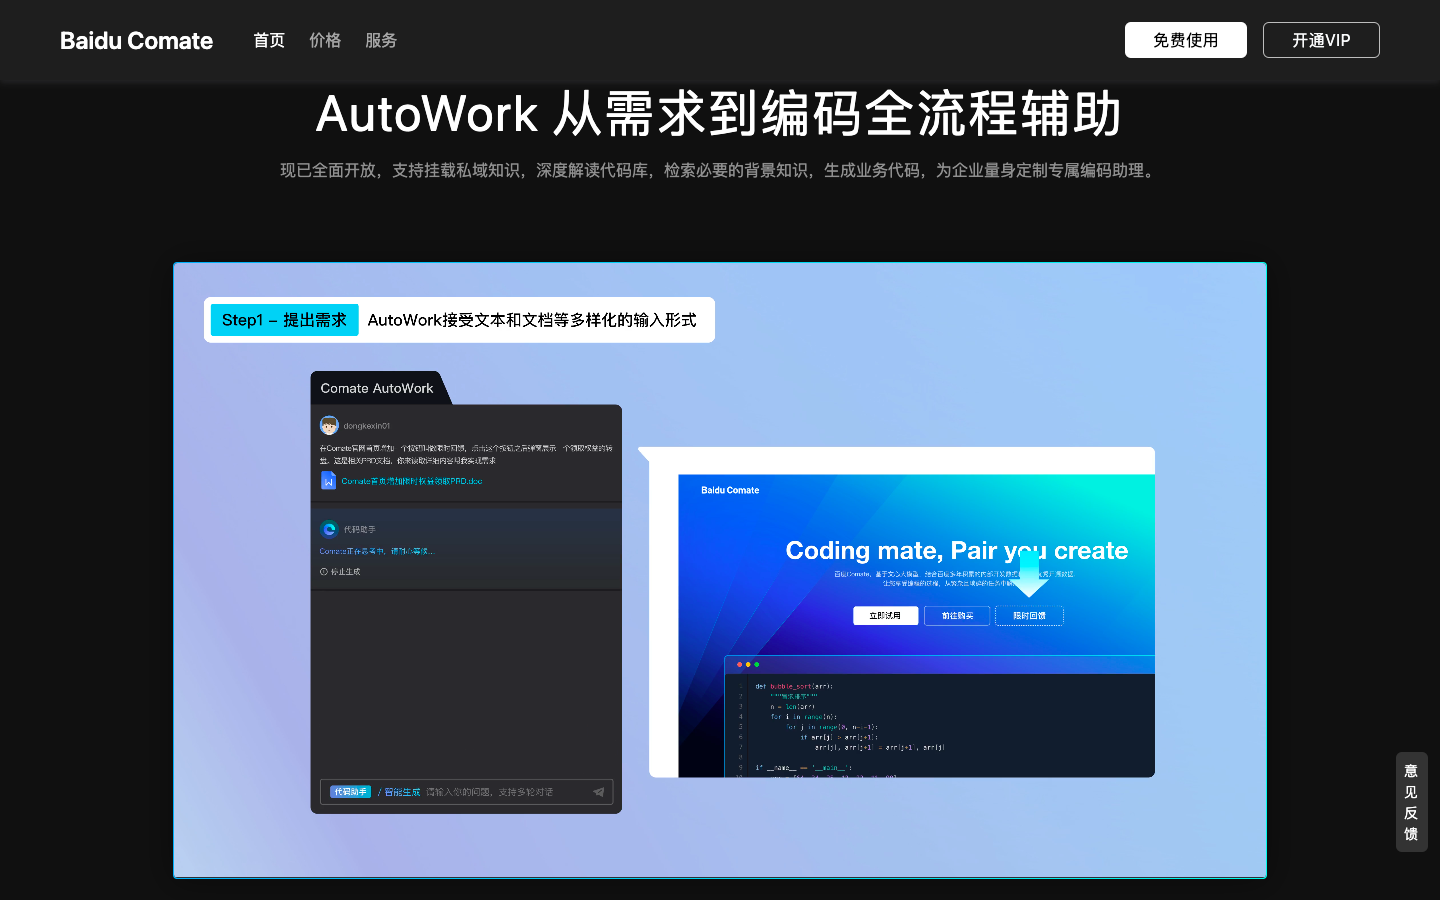Open the 服务 navigation item

tap(381, 41)
